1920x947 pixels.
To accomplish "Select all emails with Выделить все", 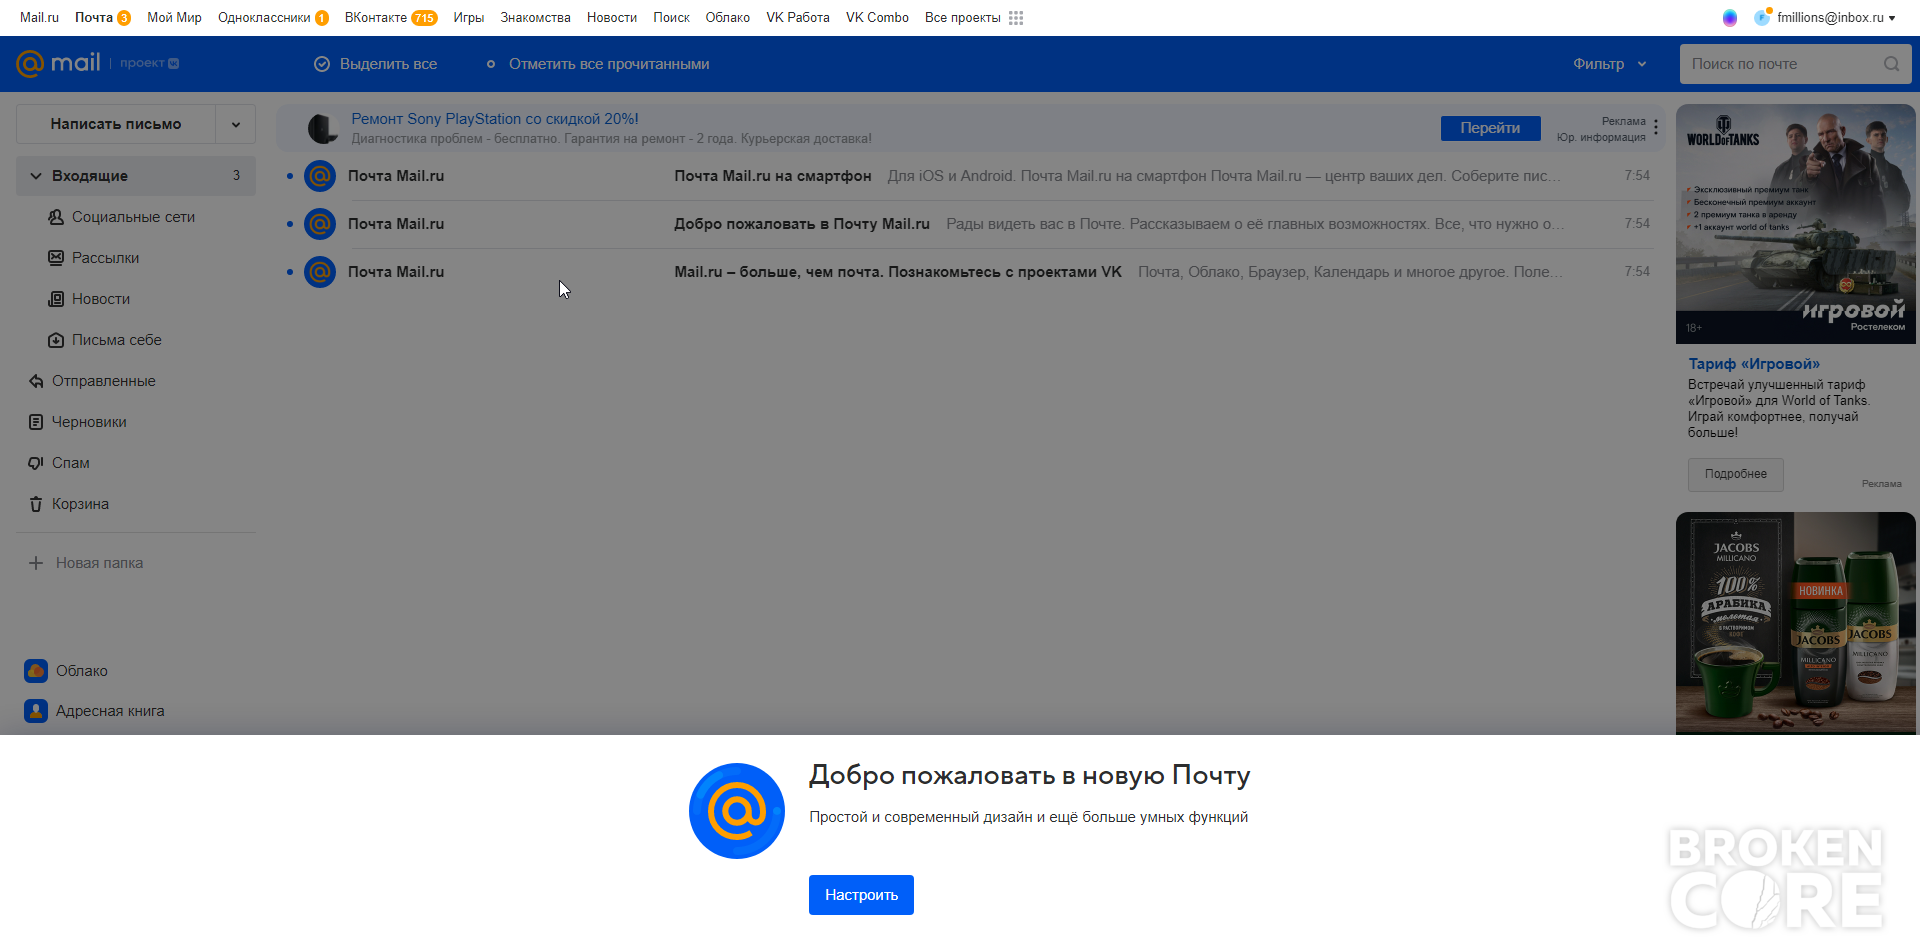I will 376,64.
